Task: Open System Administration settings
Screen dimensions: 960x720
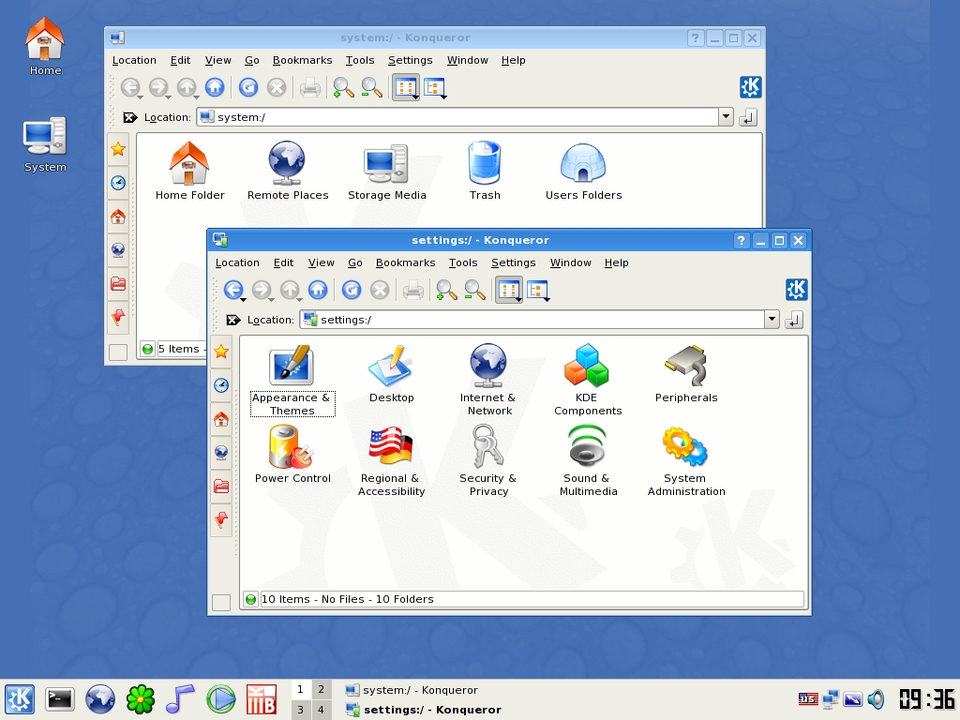Action: [x=686, y=447]
